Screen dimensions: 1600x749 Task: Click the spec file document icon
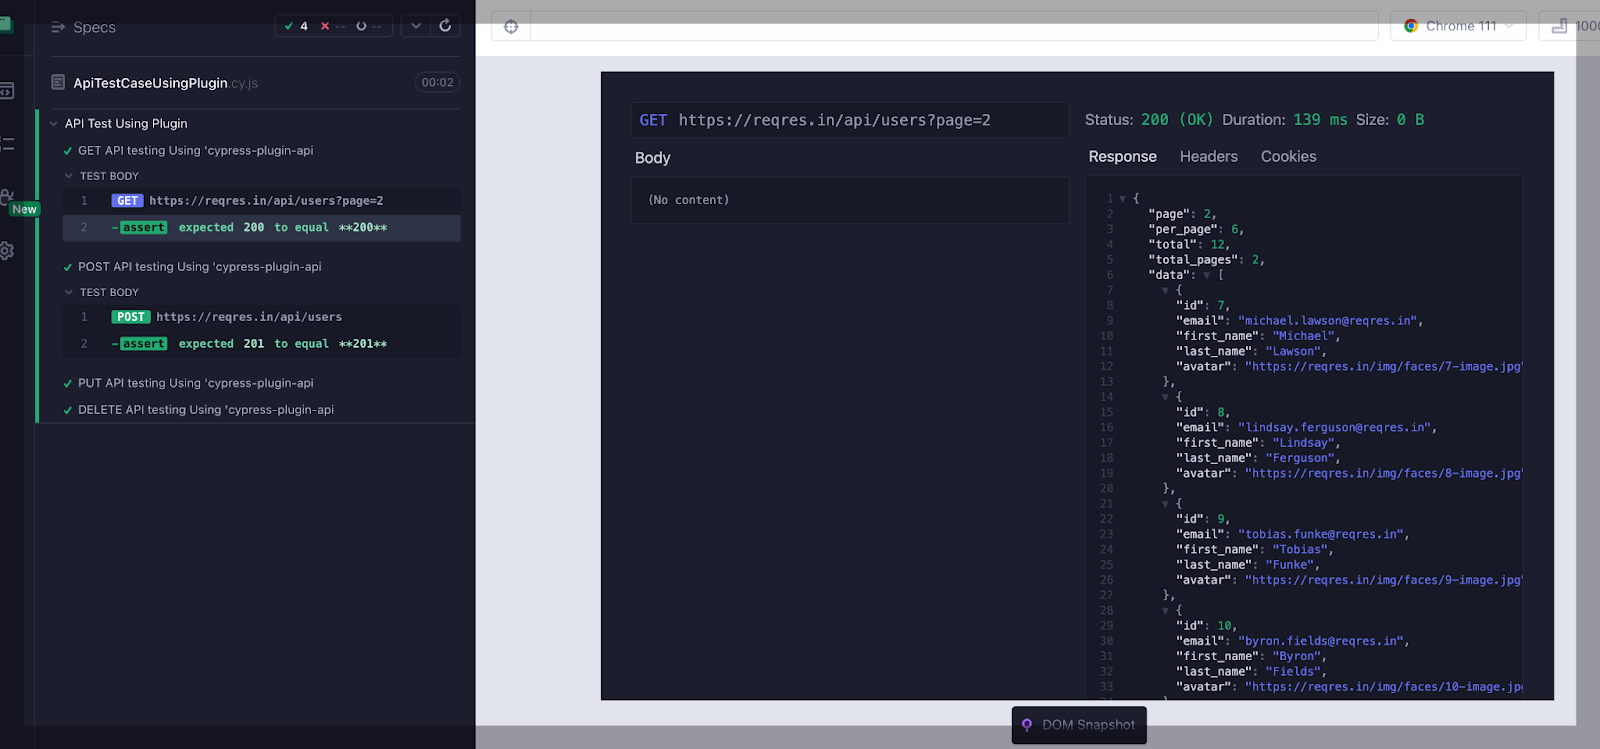[x=58, y=82]
